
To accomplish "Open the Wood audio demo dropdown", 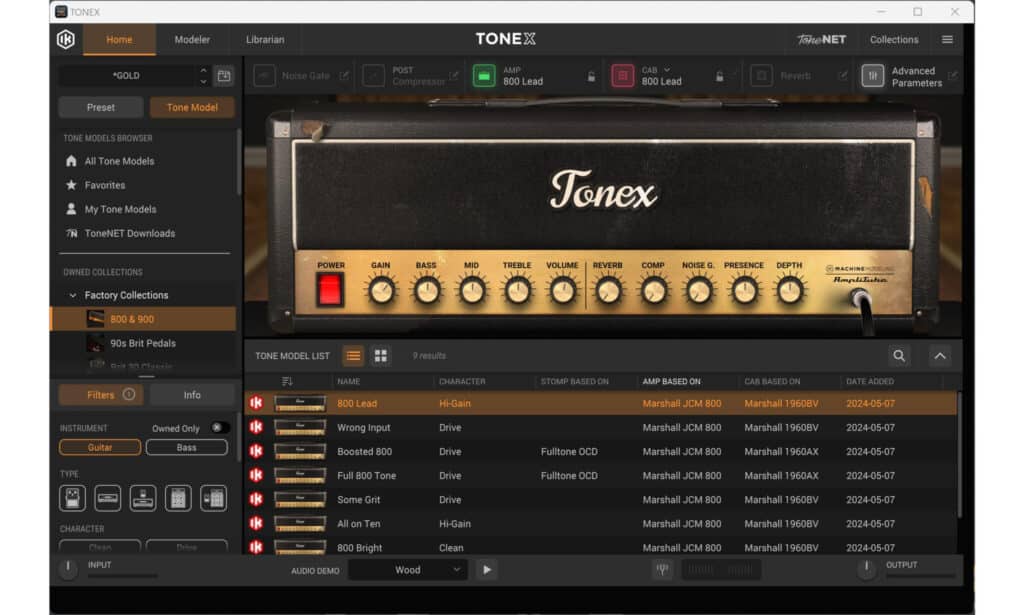I will 408,570.
